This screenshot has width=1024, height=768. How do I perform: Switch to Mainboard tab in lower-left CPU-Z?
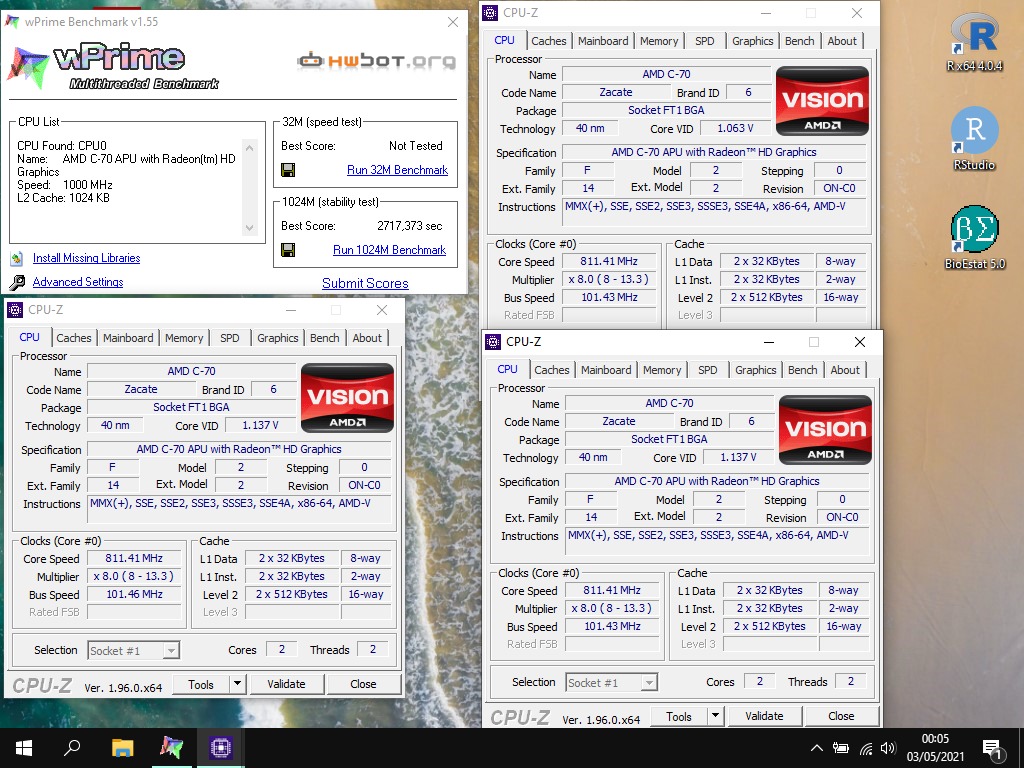point(128,338)
